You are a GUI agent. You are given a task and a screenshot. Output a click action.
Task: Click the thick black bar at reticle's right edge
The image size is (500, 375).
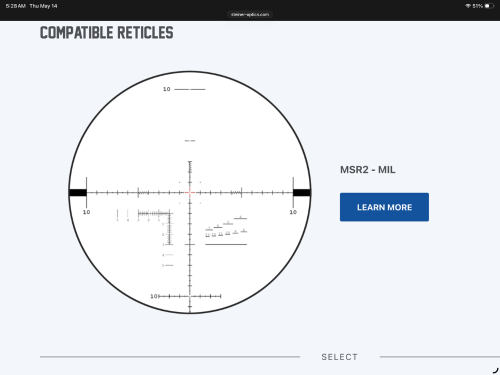[302, 193]
